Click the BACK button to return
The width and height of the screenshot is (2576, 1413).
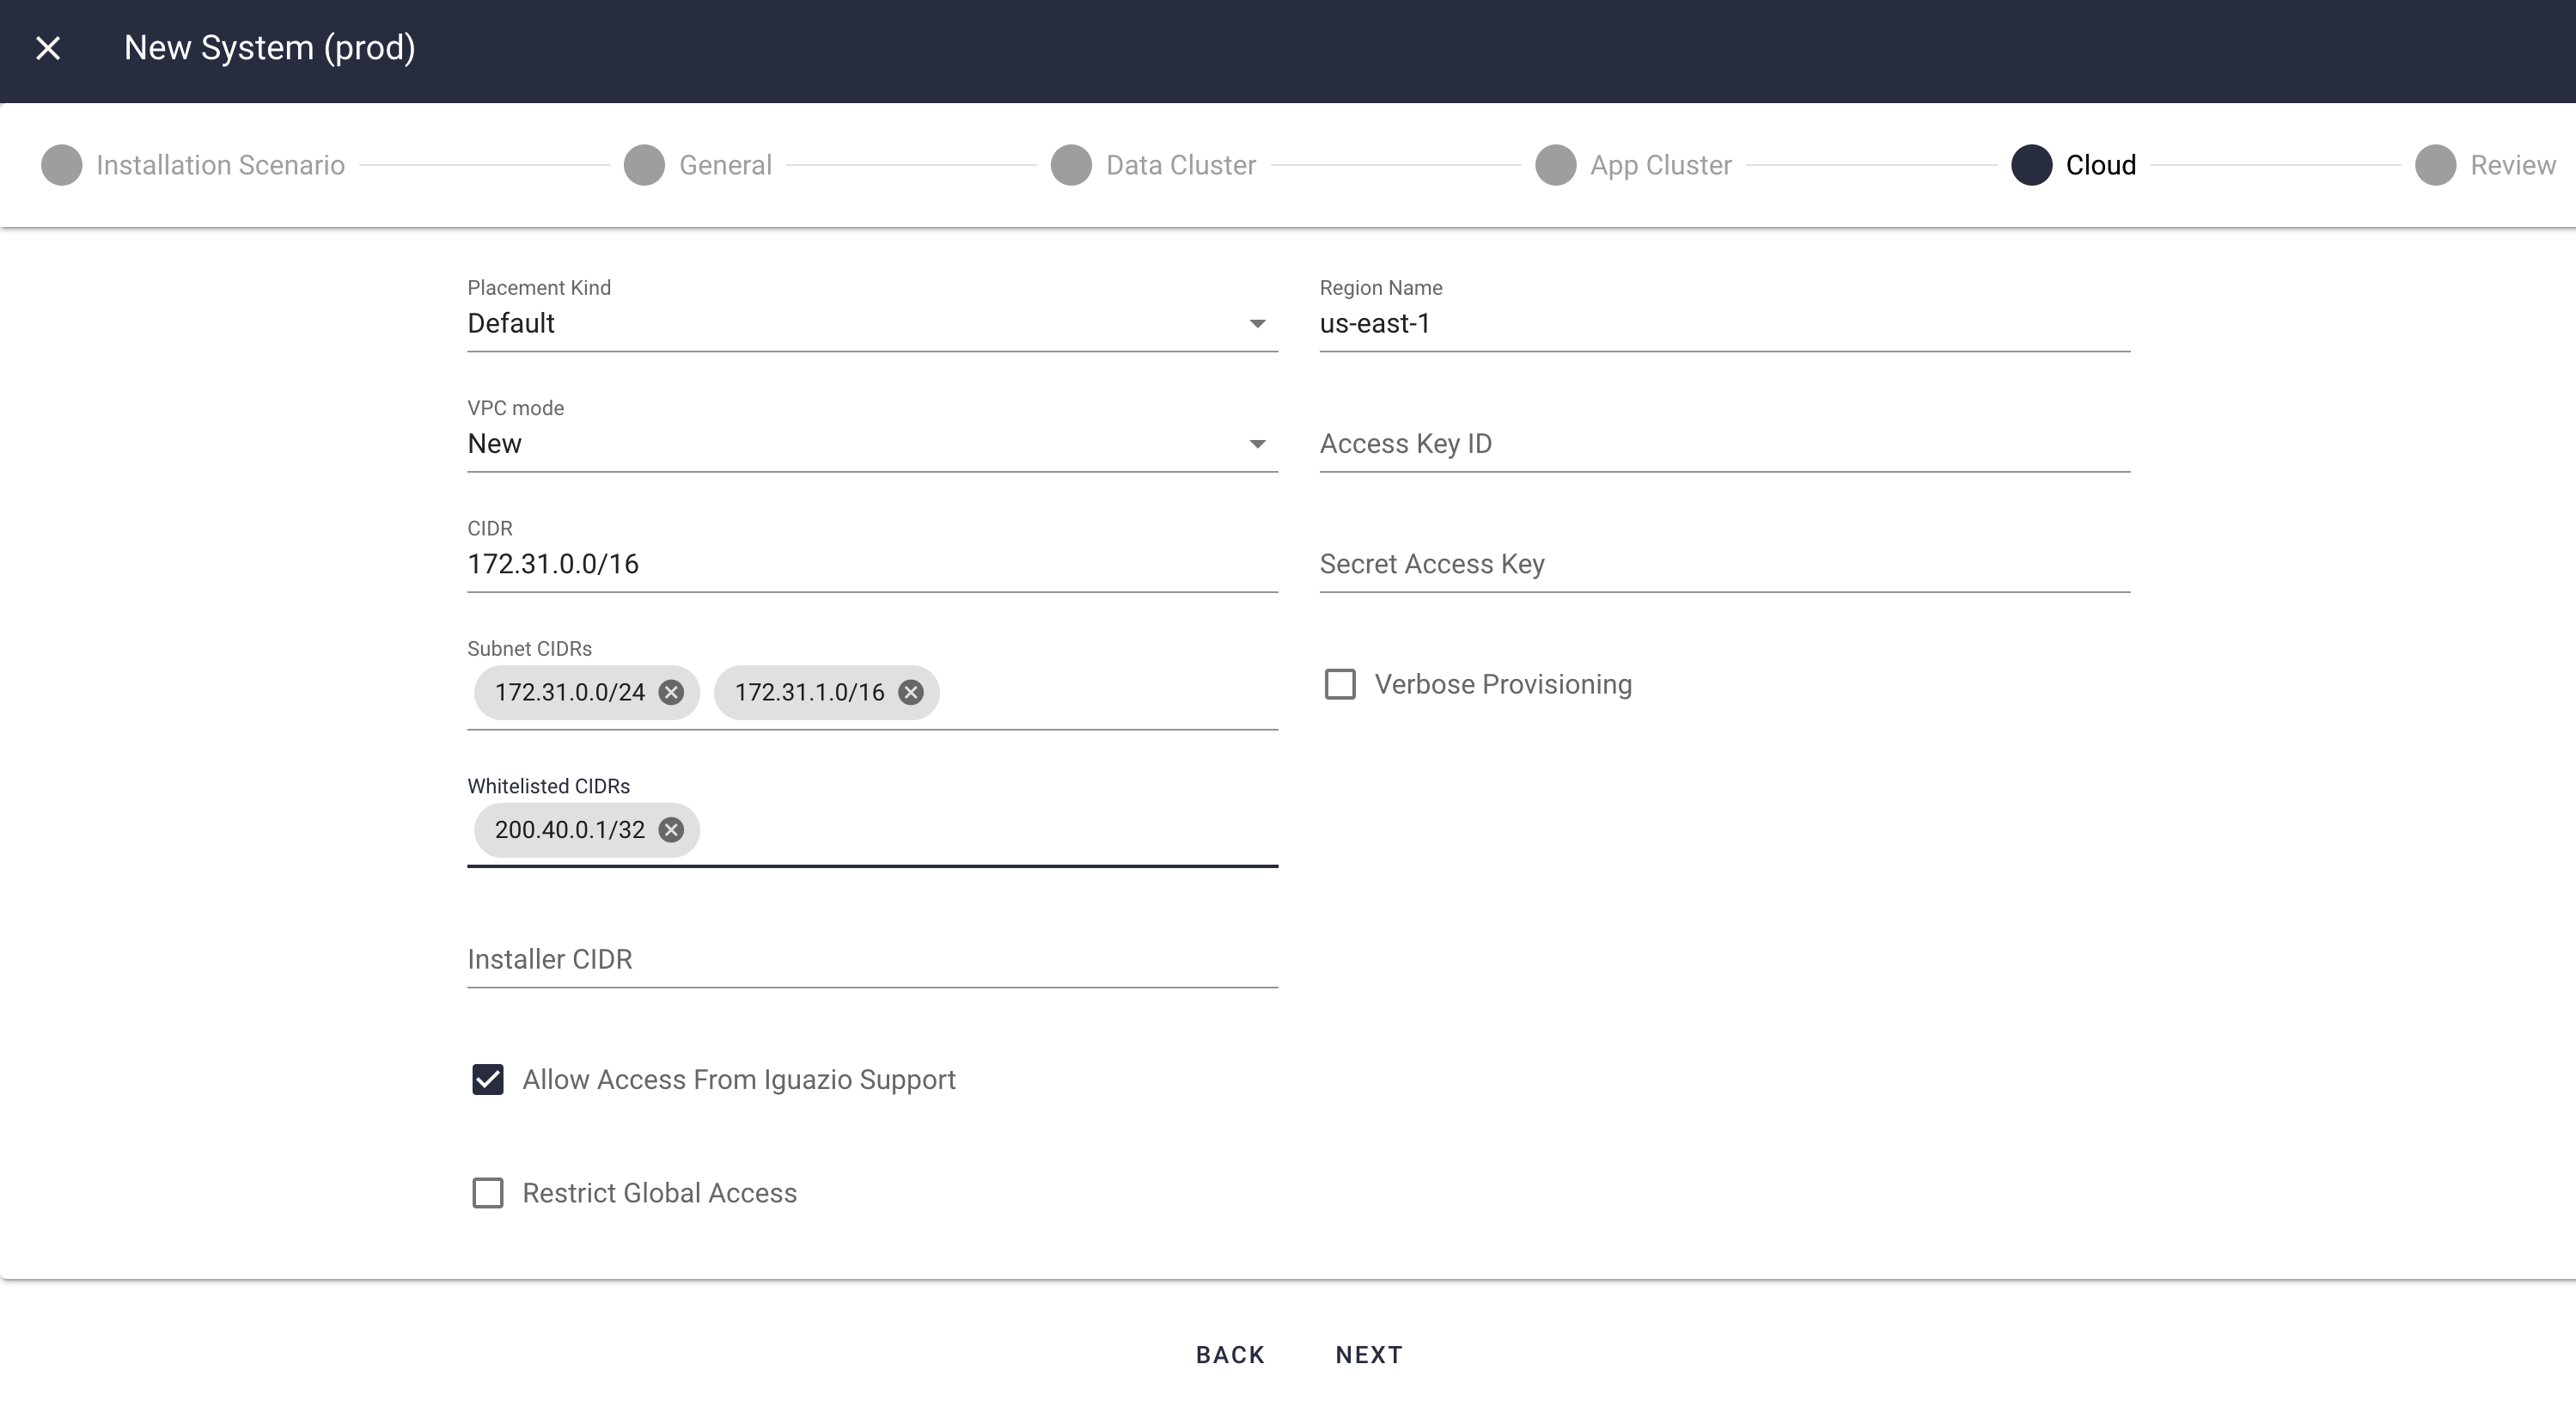click(x=1230, y=1354)
